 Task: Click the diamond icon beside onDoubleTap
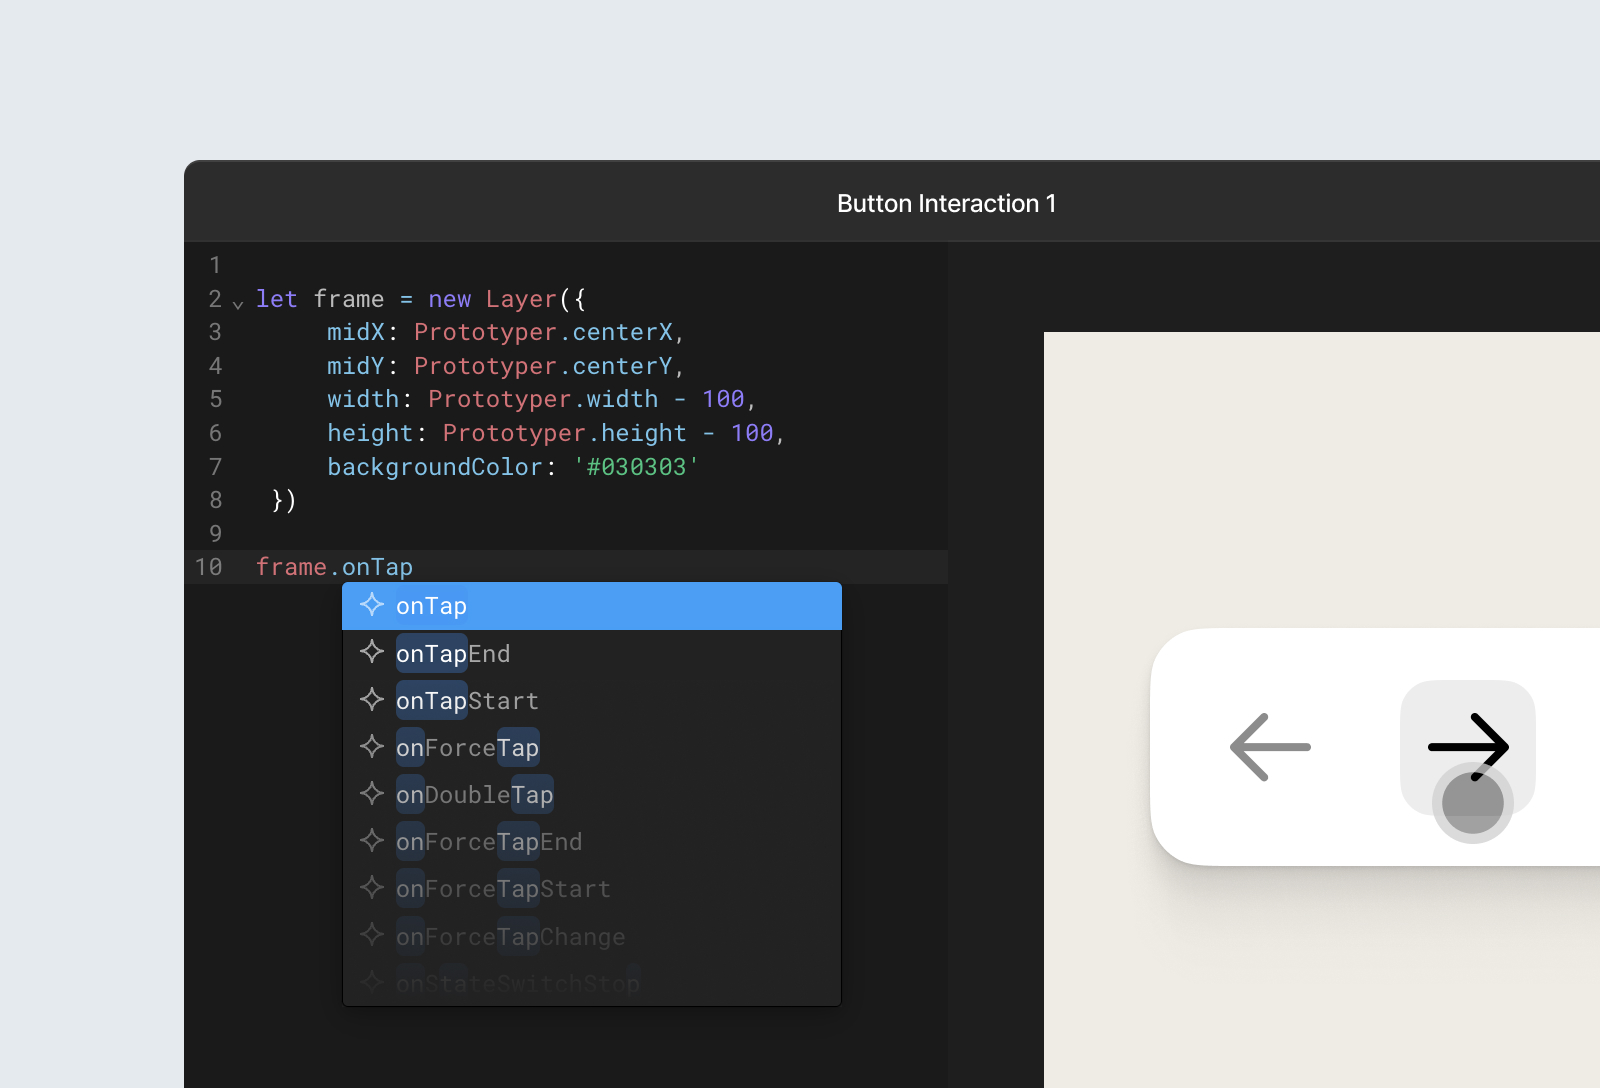tap(372, 793)
